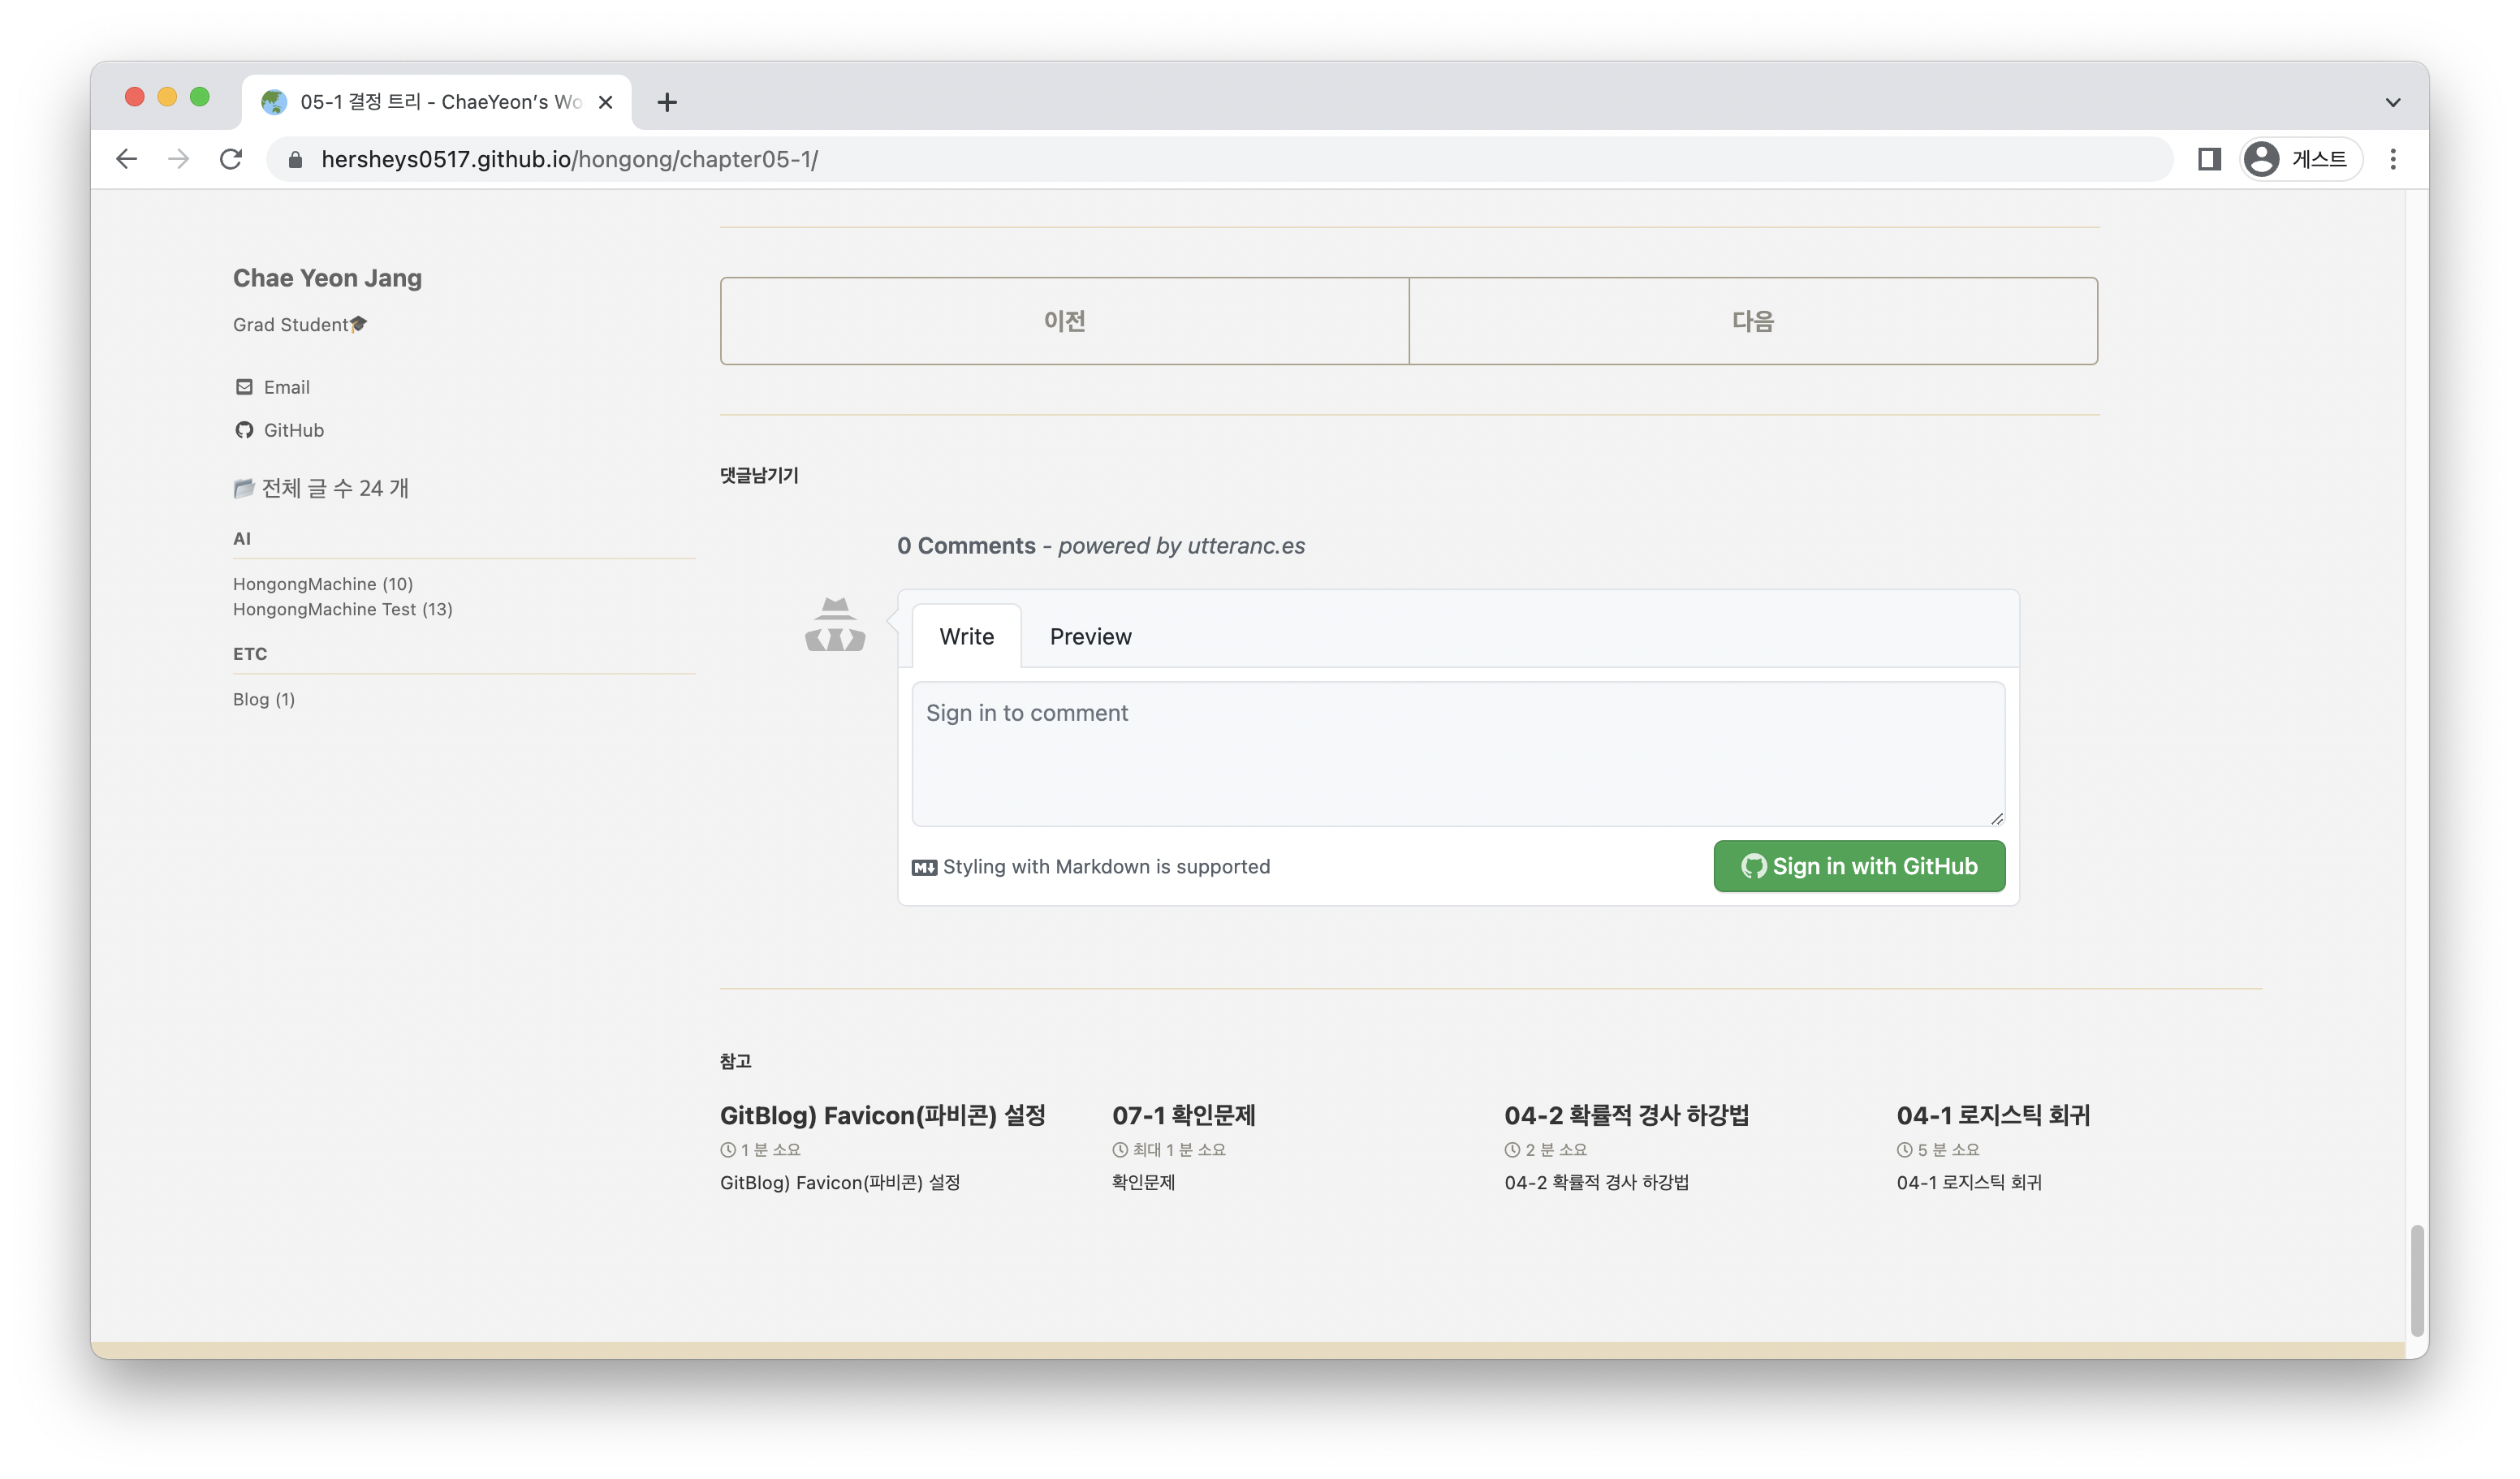Click the 참고 heading
The image size is (2520, 1479).
(x=735, y=1061)
